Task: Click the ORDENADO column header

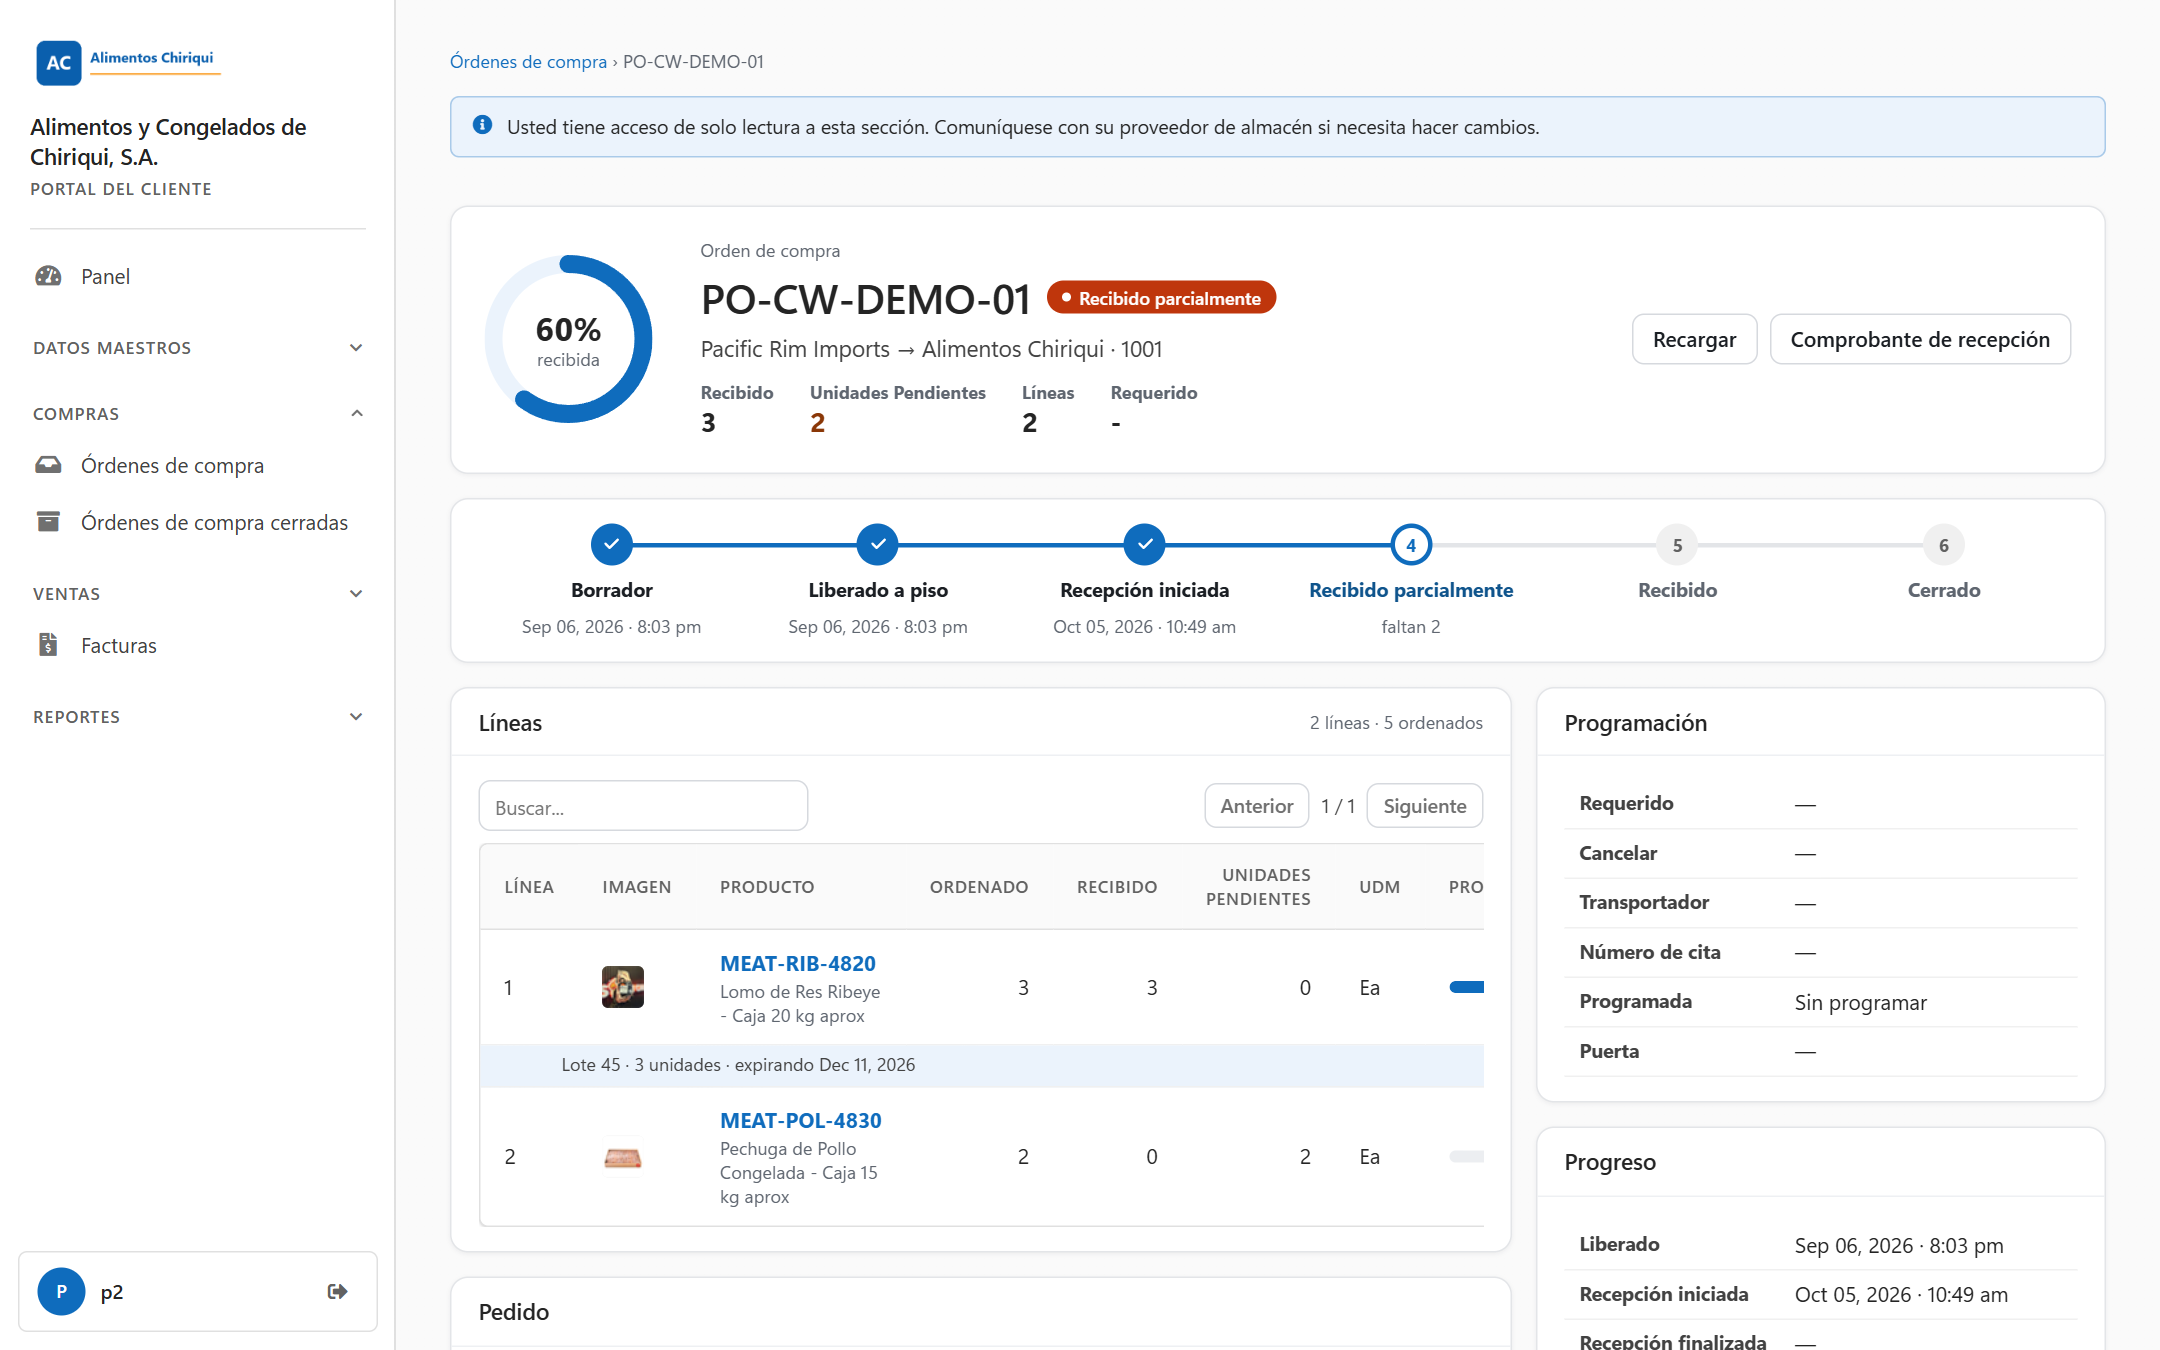Action: 978,887
